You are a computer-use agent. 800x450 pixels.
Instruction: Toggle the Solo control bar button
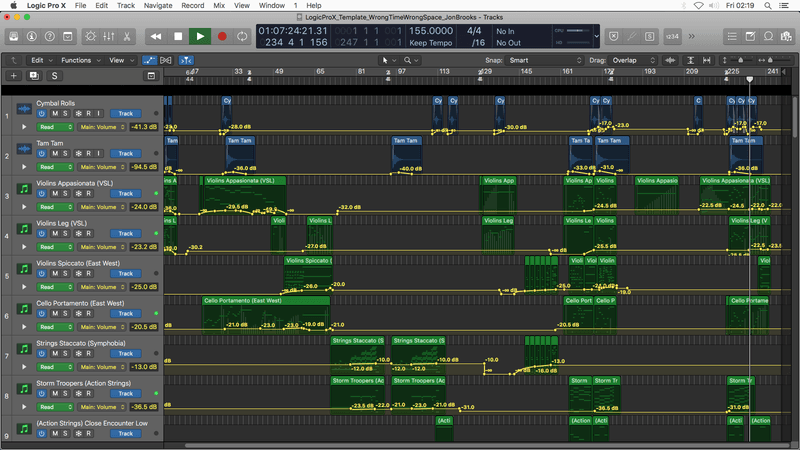coord(649,36)
